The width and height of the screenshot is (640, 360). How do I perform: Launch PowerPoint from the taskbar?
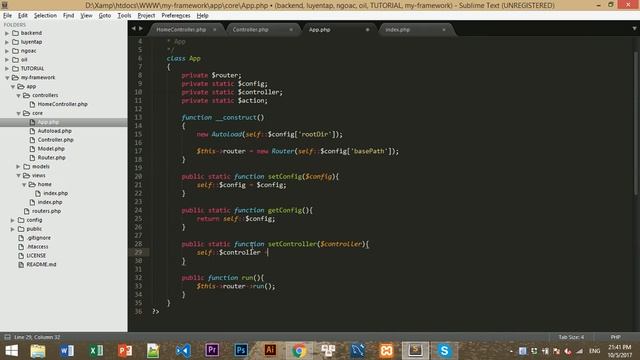pos(125,351)
